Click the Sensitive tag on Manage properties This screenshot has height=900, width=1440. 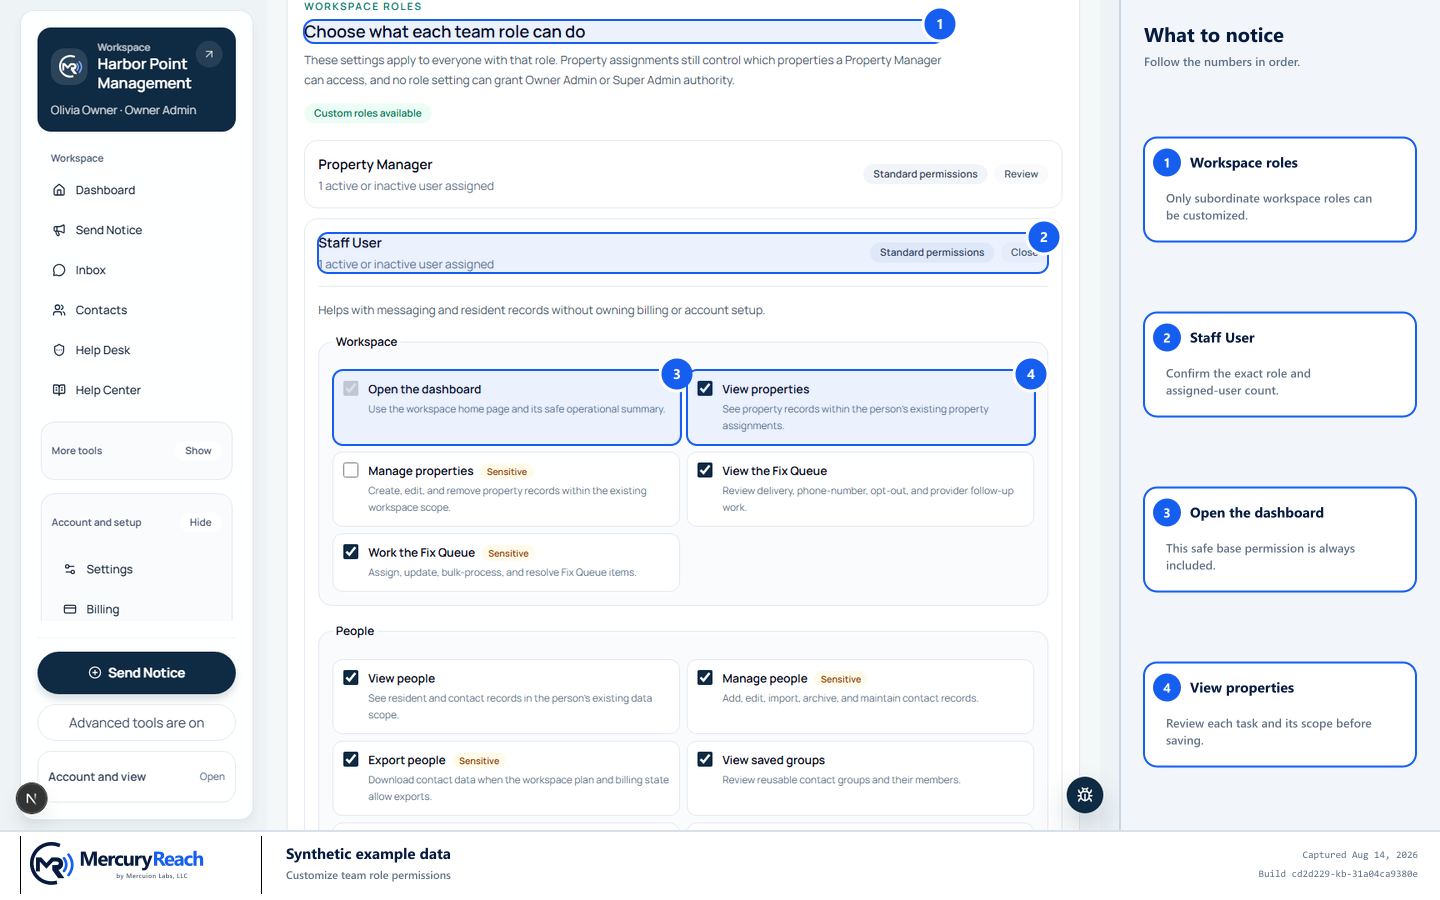[507, 472]
